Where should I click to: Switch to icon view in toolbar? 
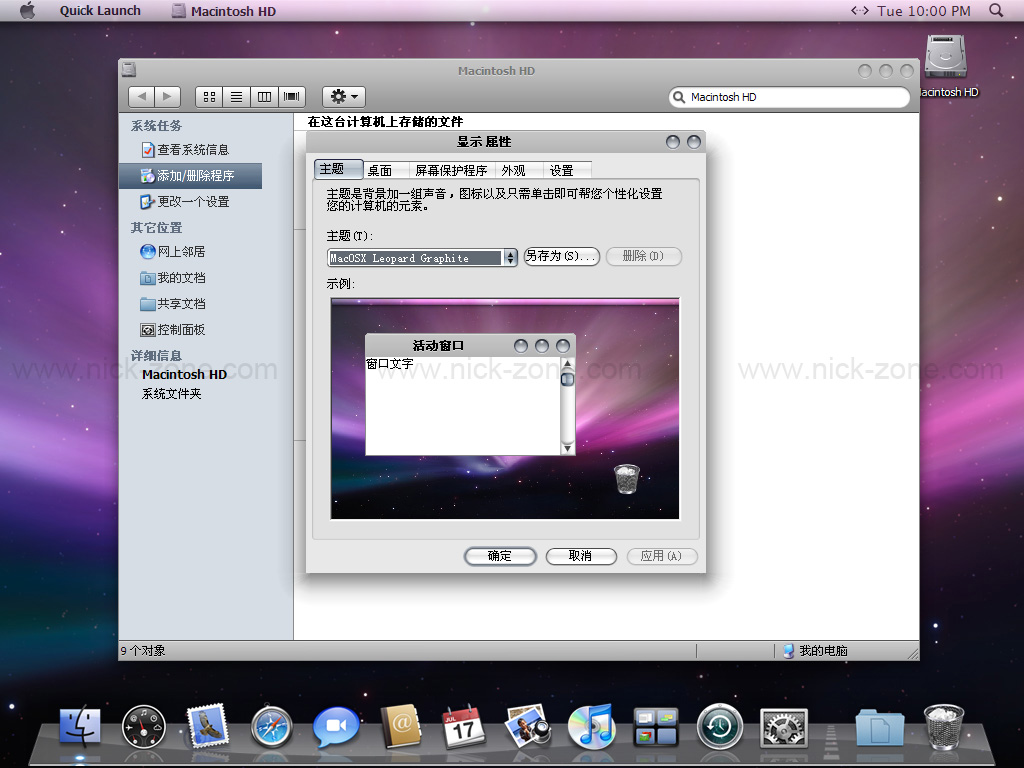click(210, 97)
